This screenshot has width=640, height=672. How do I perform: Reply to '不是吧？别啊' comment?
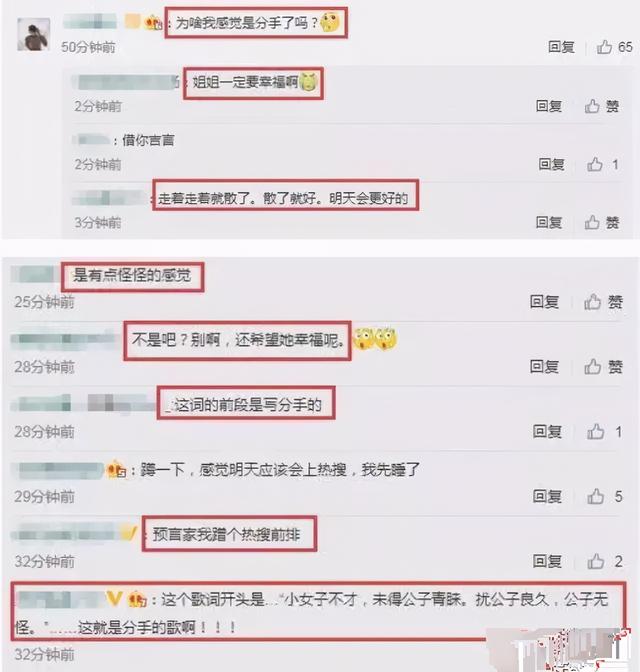tap(544, 366)
